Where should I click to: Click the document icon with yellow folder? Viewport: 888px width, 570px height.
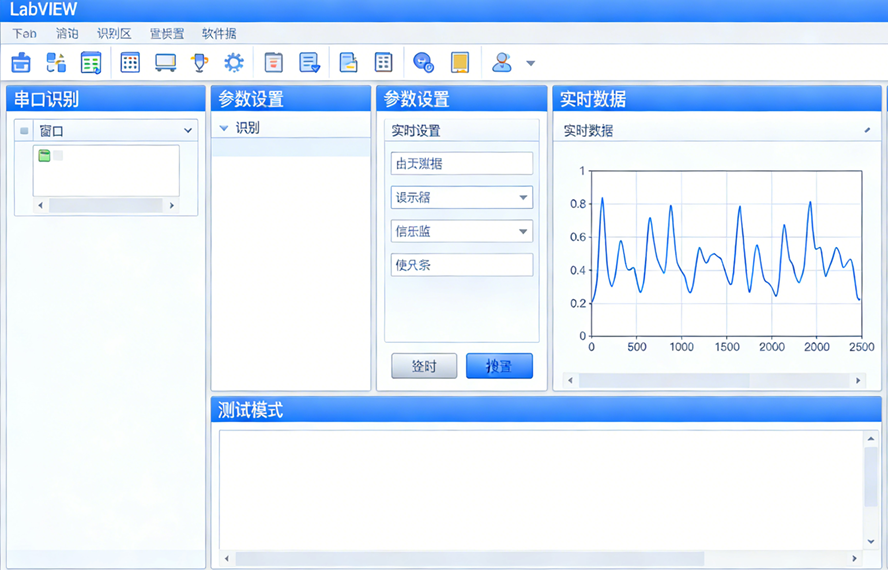[348, 62]
